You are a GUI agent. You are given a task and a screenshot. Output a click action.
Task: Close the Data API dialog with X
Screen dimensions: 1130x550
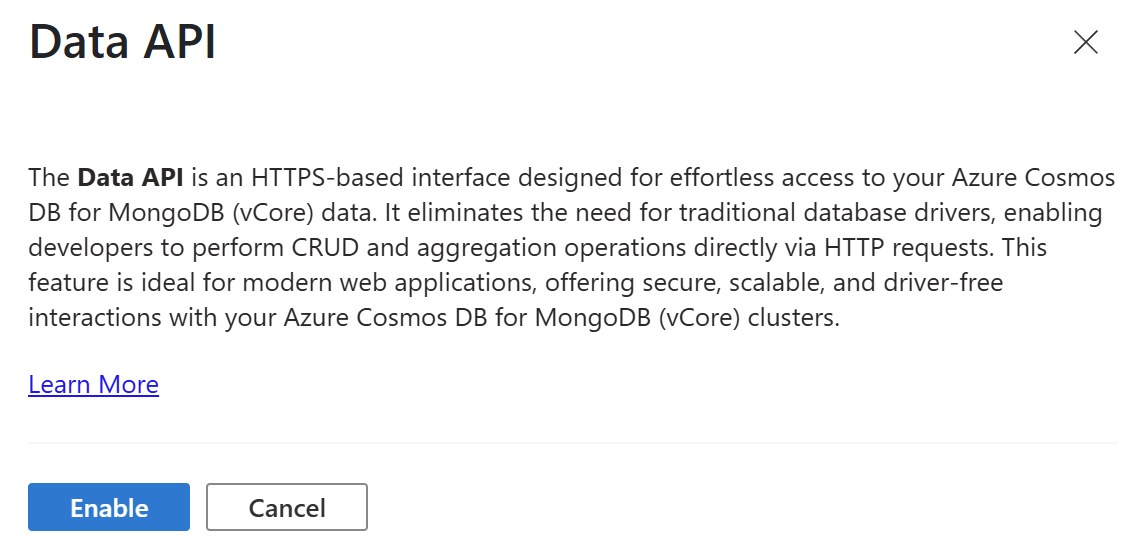click(1085, 42)
